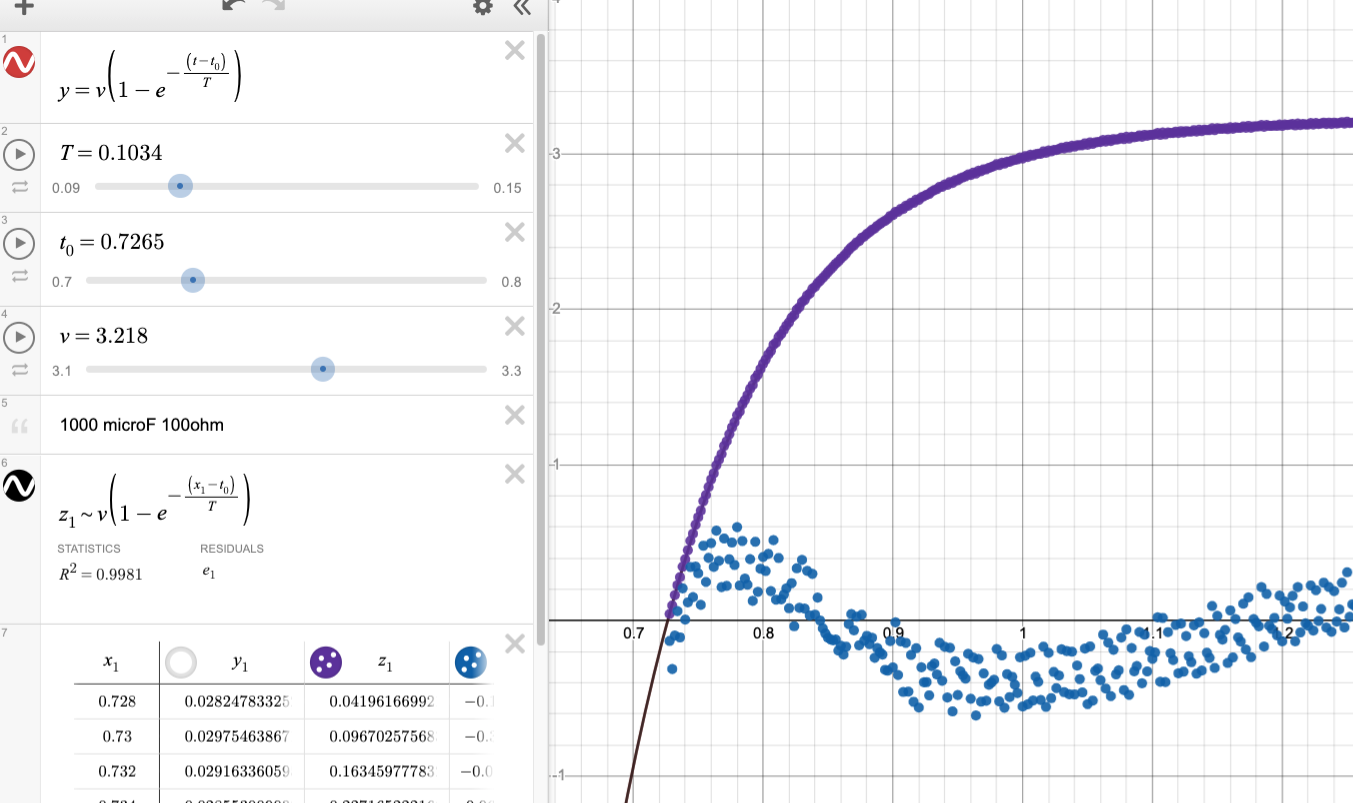Toggle purple z1 column points

[326, 662]
